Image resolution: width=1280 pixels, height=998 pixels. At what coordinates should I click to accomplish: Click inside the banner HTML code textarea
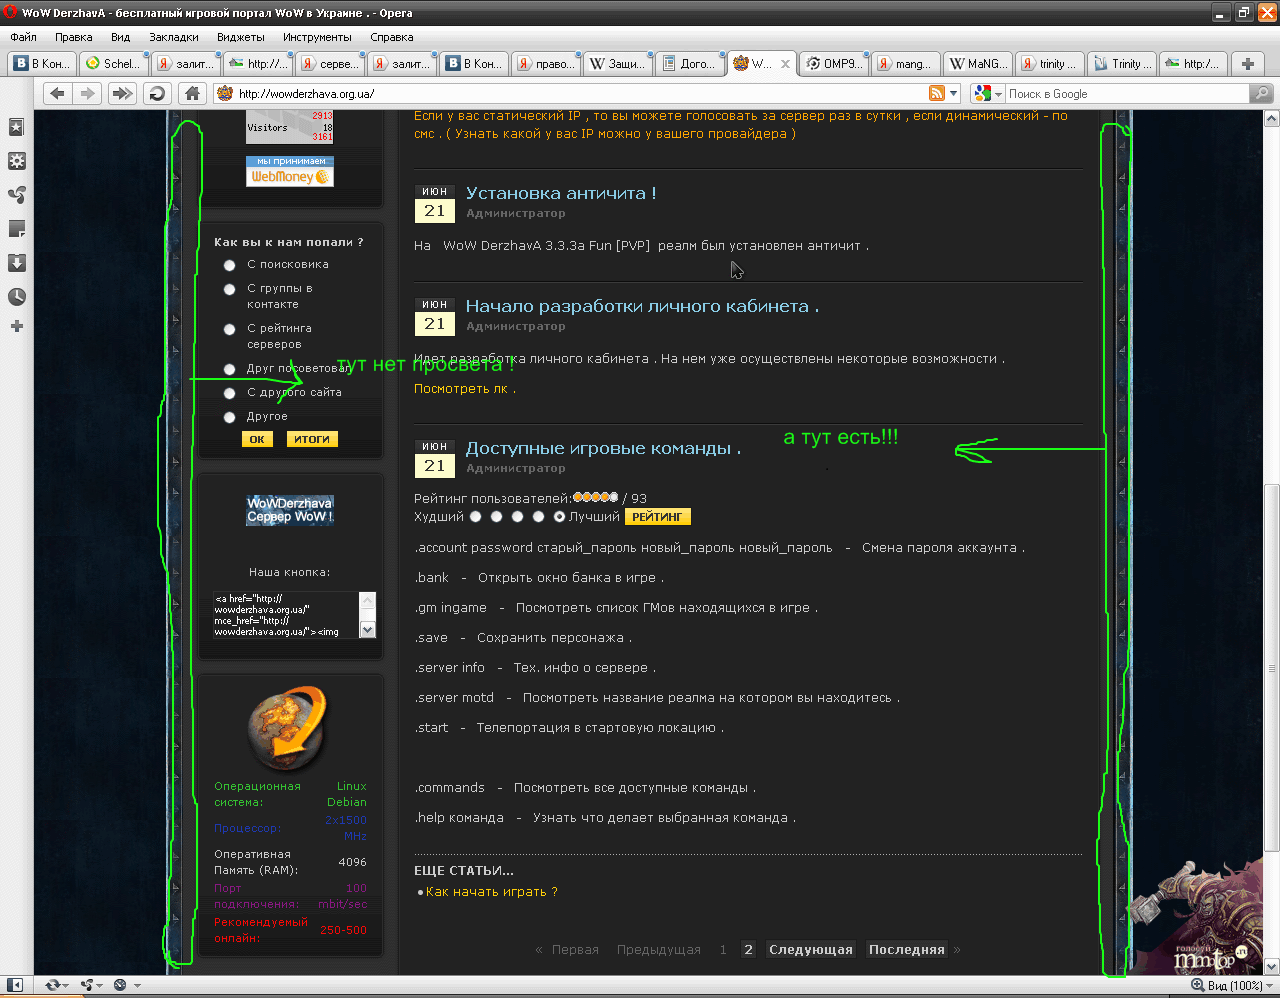click(x=286, y=615)
